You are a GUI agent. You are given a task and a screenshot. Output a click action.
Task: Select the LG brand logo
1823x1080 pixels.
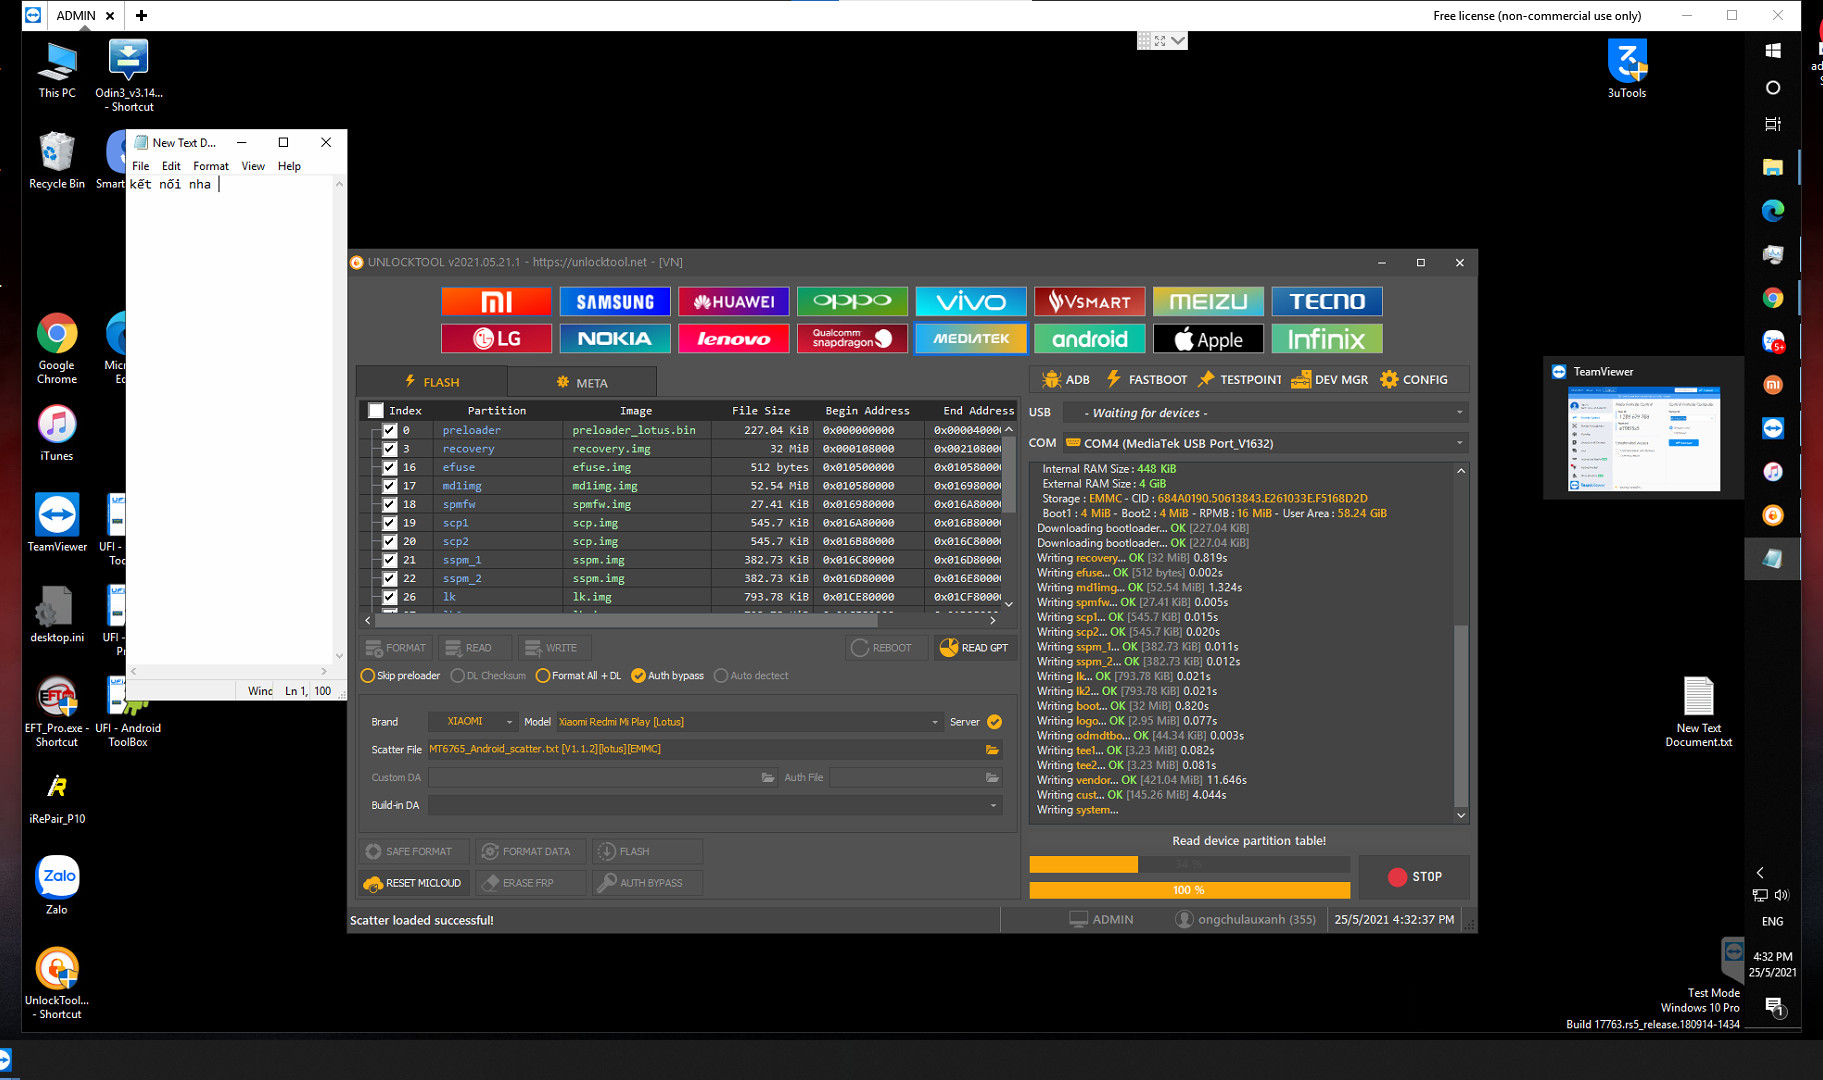coord(496,338)
